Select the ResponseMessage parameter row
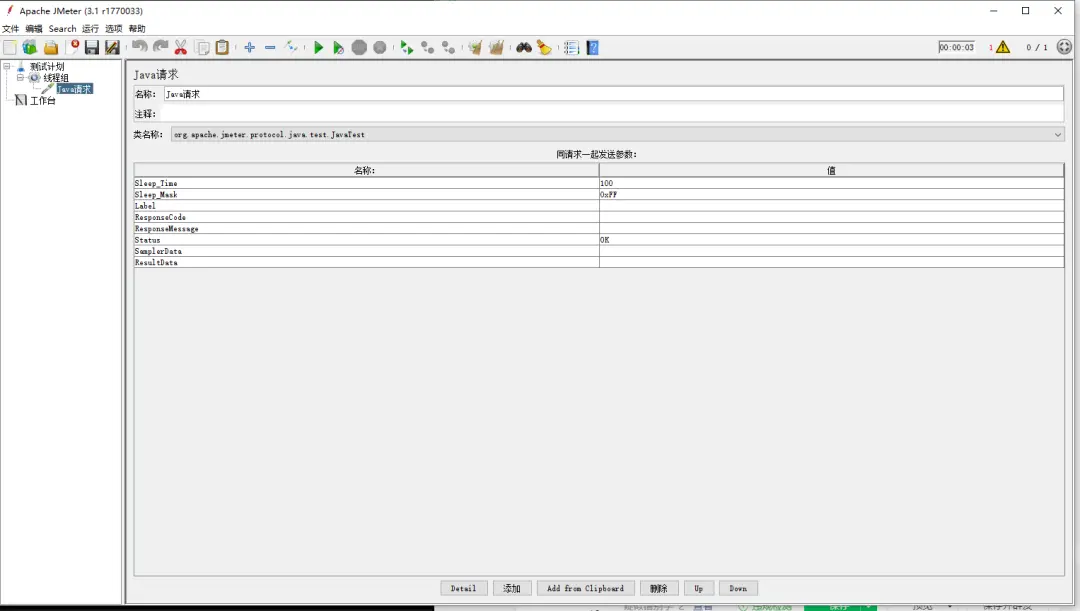This screenshot has width=1080, height=611. (x=599, y=229)
